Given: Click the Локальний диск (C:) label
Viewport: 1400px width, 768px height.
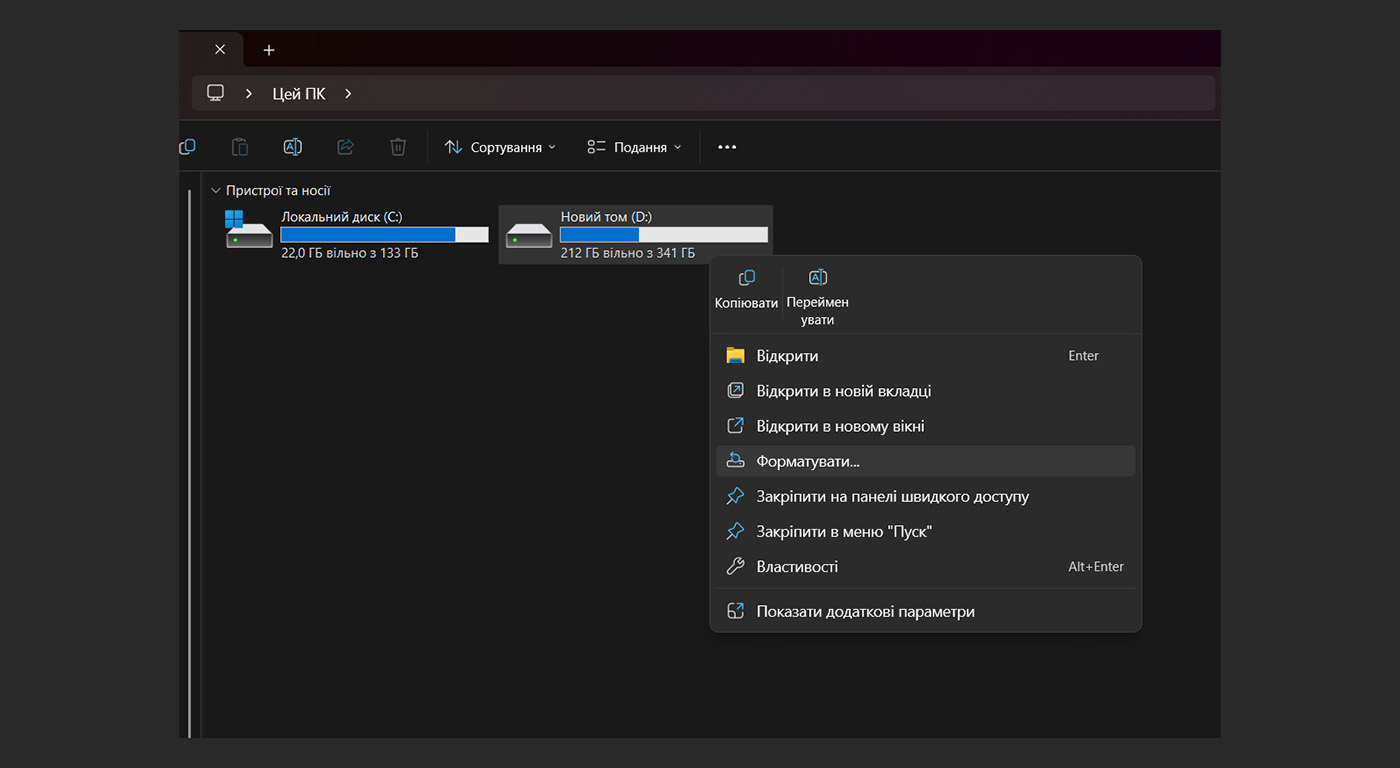Looking at the screenshot, I should point(341,217).
